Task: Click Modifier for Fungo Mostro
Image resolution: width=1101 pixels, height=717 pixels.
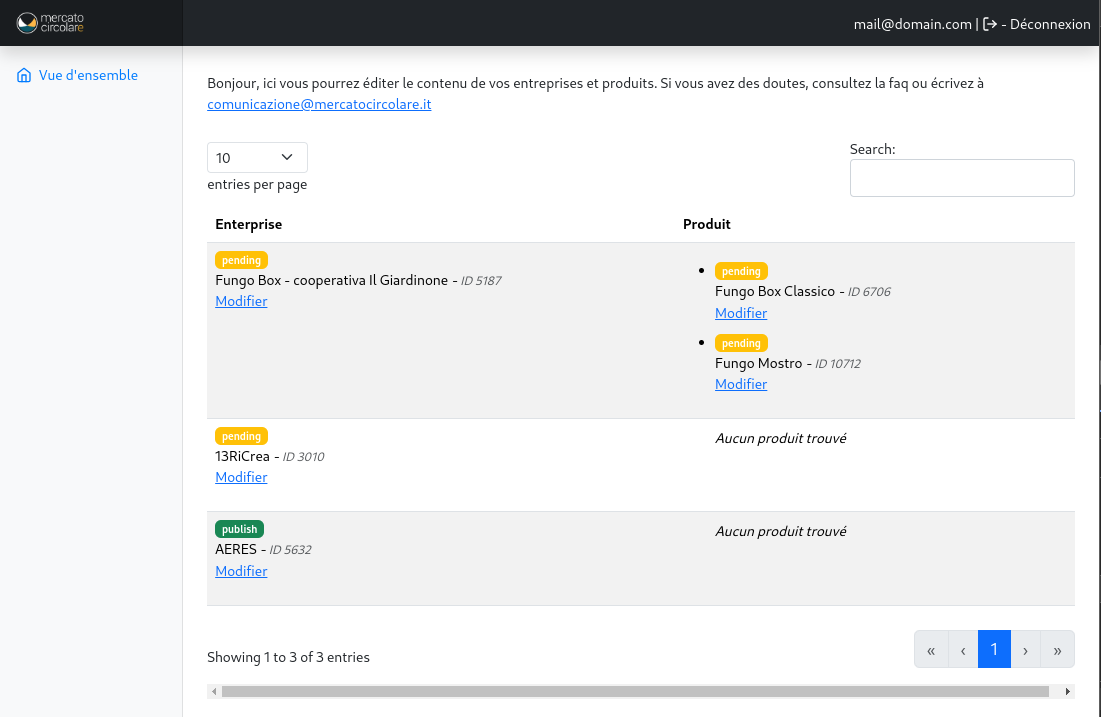Action: tap(741, 384)
